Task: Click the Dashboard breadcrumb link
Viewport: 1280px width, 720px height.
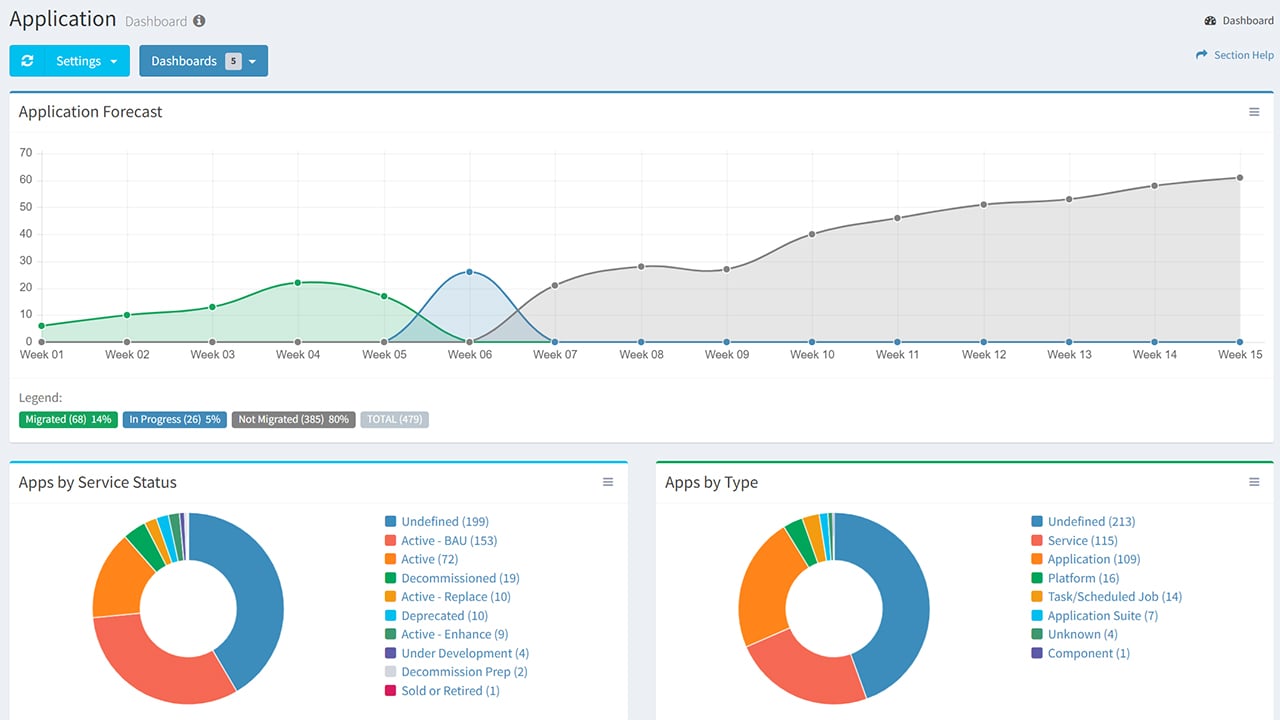Action: tap(1247, 20)
